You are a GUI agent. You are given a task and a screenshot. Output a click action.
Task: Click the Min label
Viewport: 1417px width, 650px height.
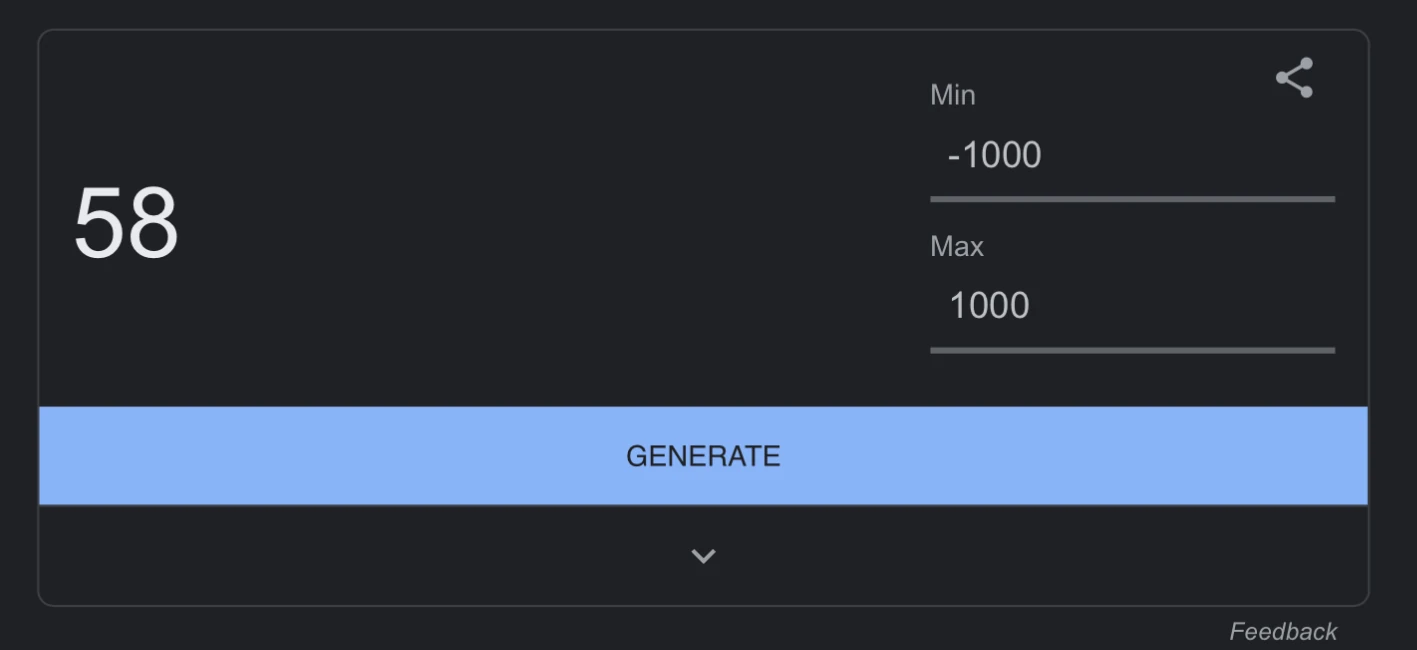click(952, 95)
